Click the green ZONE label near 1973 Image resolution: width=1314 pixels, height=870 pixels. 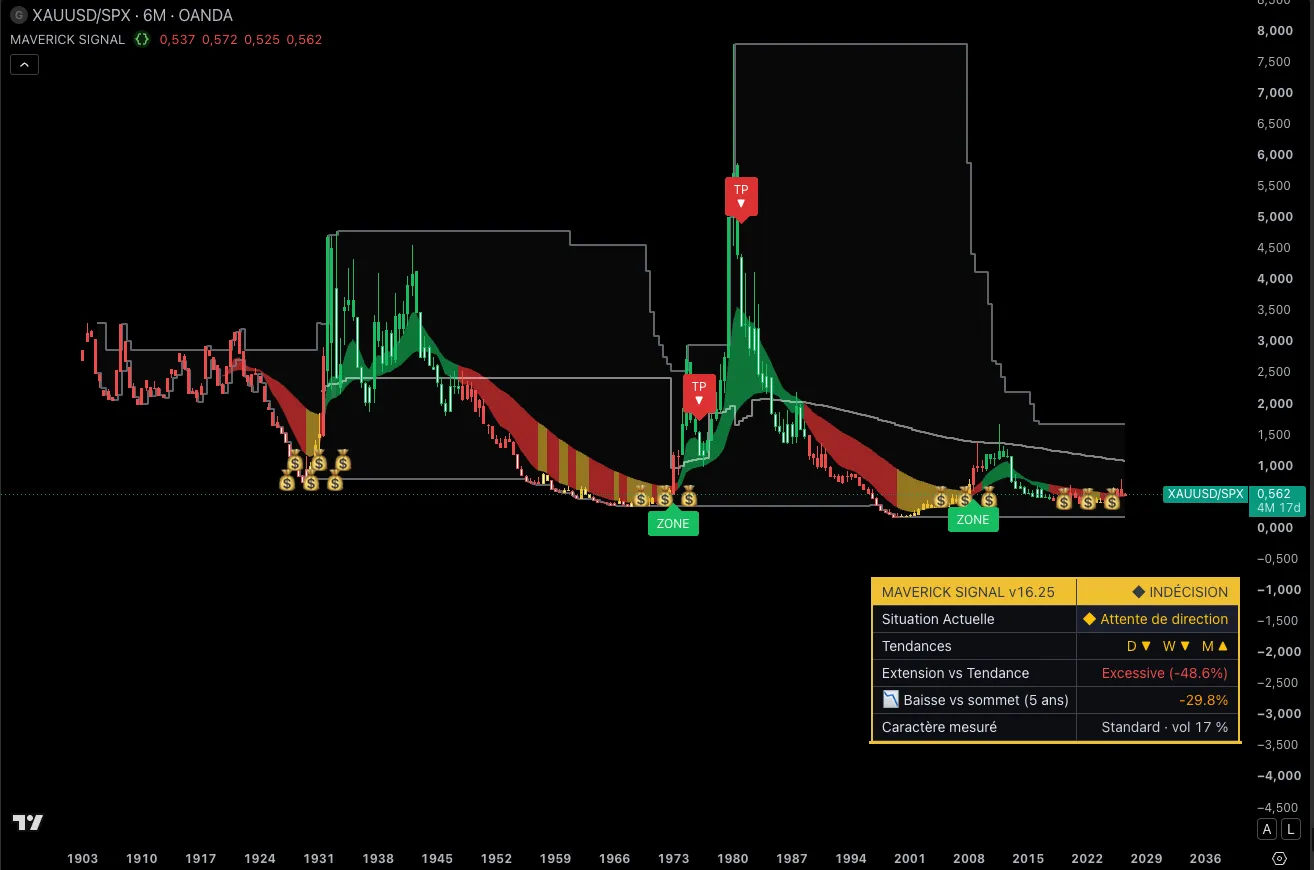tap(673, 523)
